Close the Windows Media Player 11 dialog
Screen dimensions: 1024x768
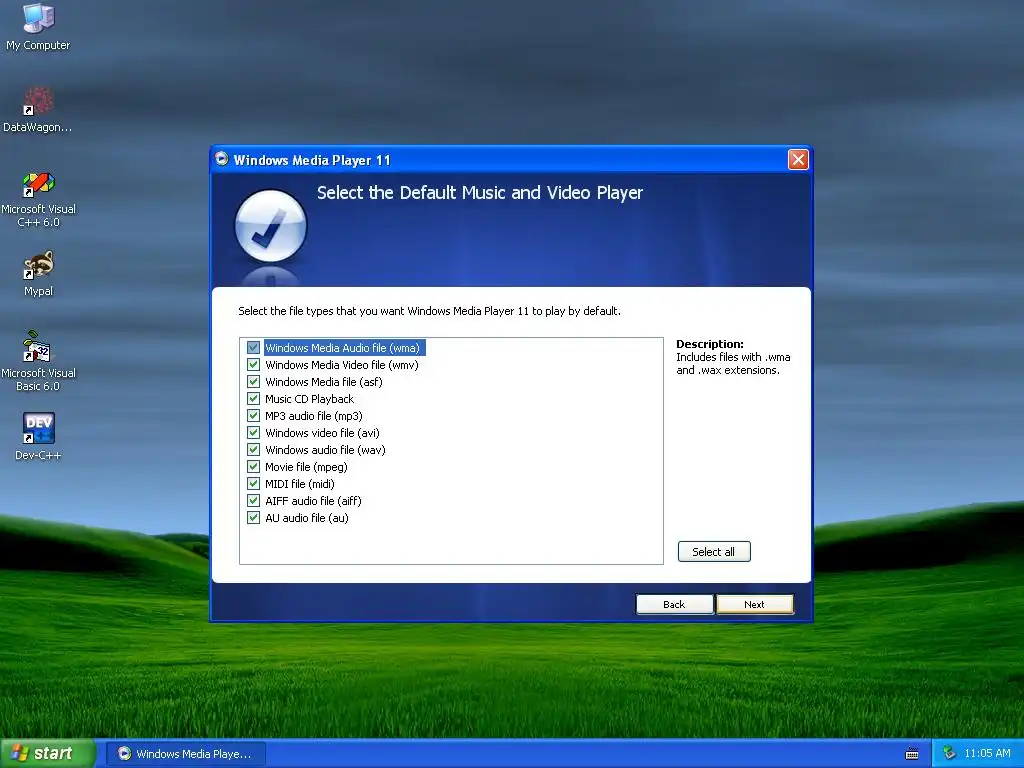pyautogui.click(x=798, y=159)
